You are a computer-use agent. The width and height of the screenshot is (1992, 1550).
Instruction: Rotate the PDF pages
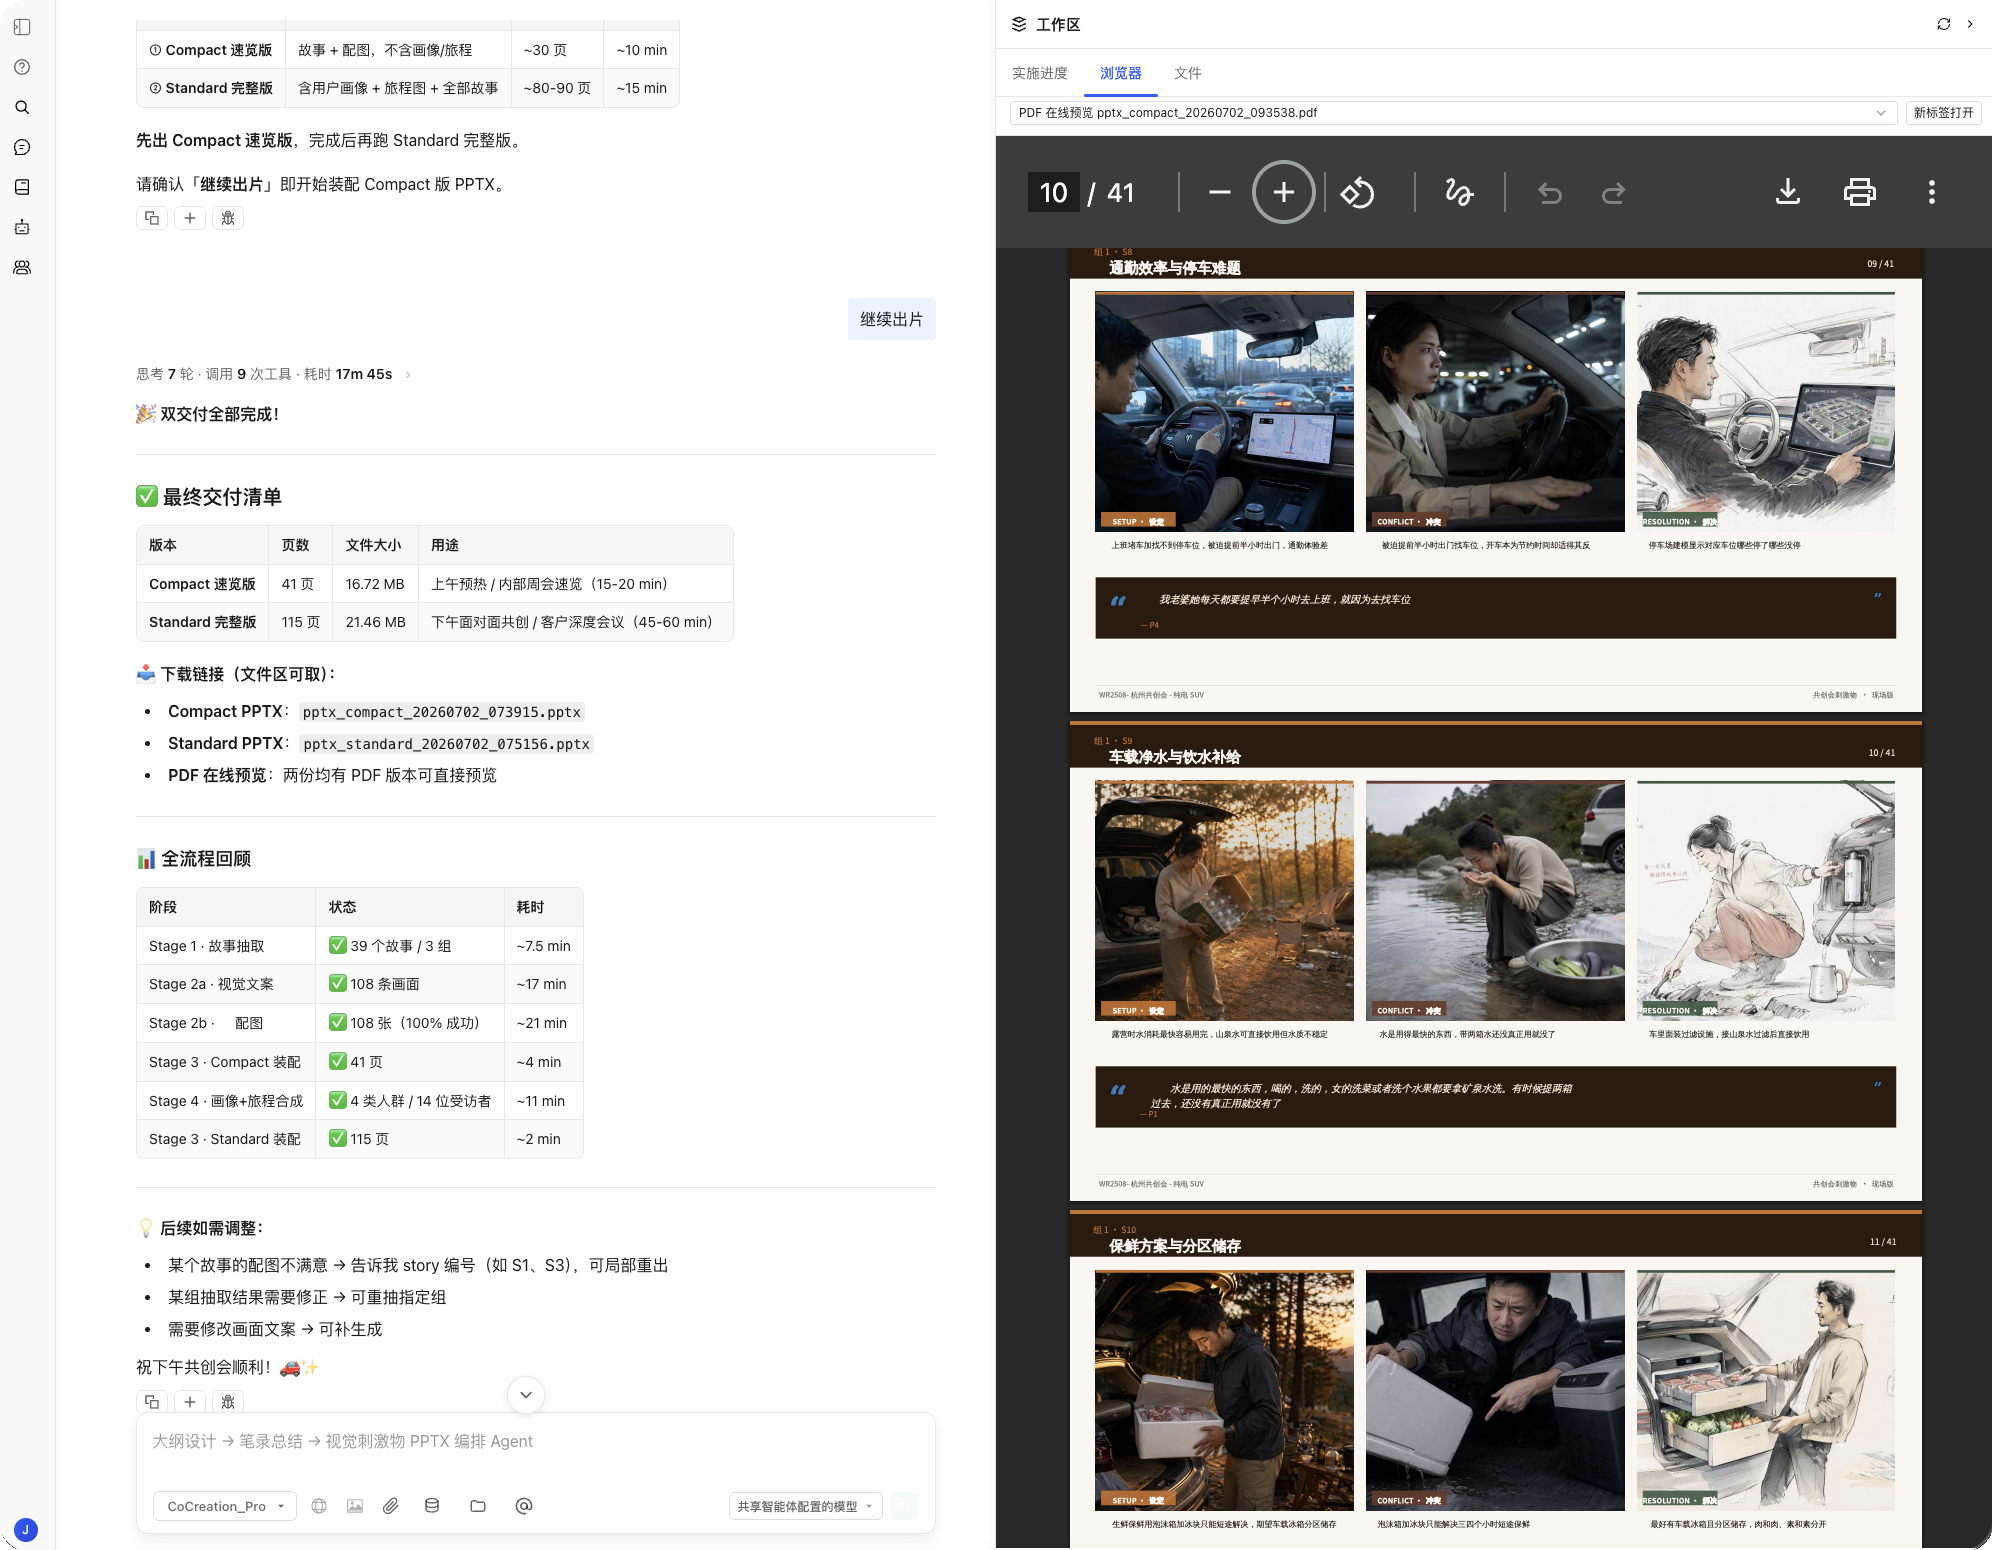point(1358,192)
